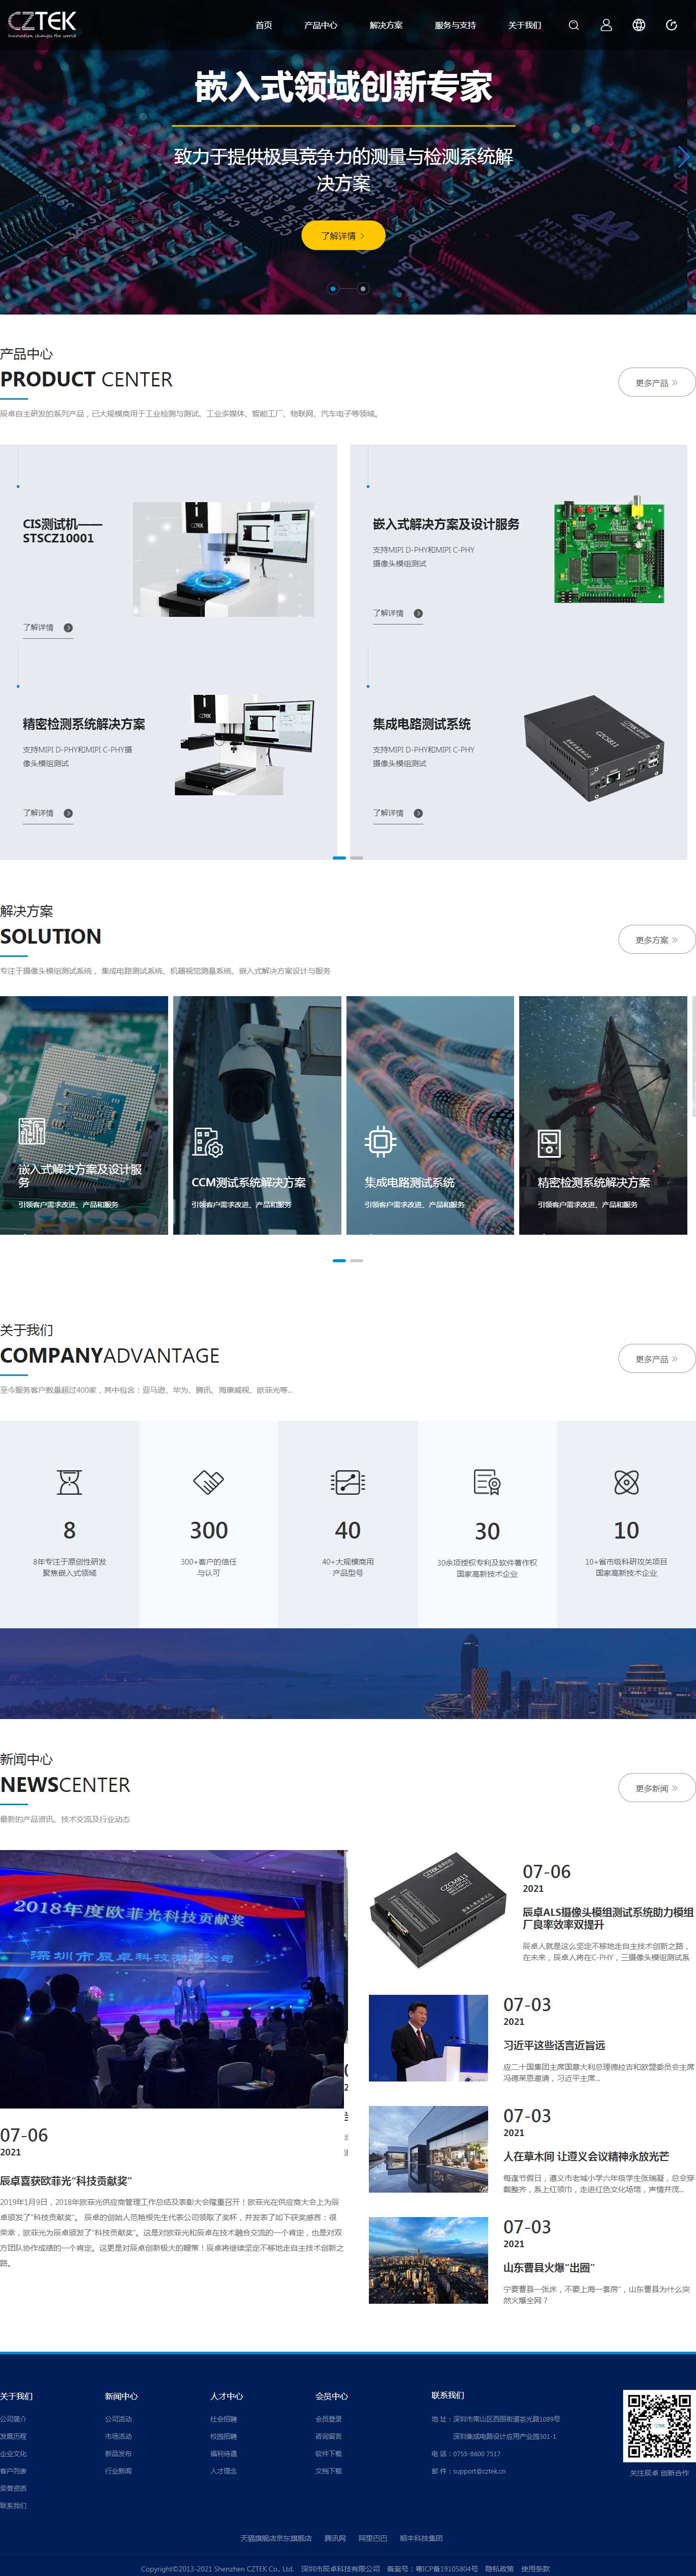696x2576 pixels.
Task: Open news 辰卓ALS摄像头模组测试系统助力模组厂良率效率双提升
Action: point(608,1917)
